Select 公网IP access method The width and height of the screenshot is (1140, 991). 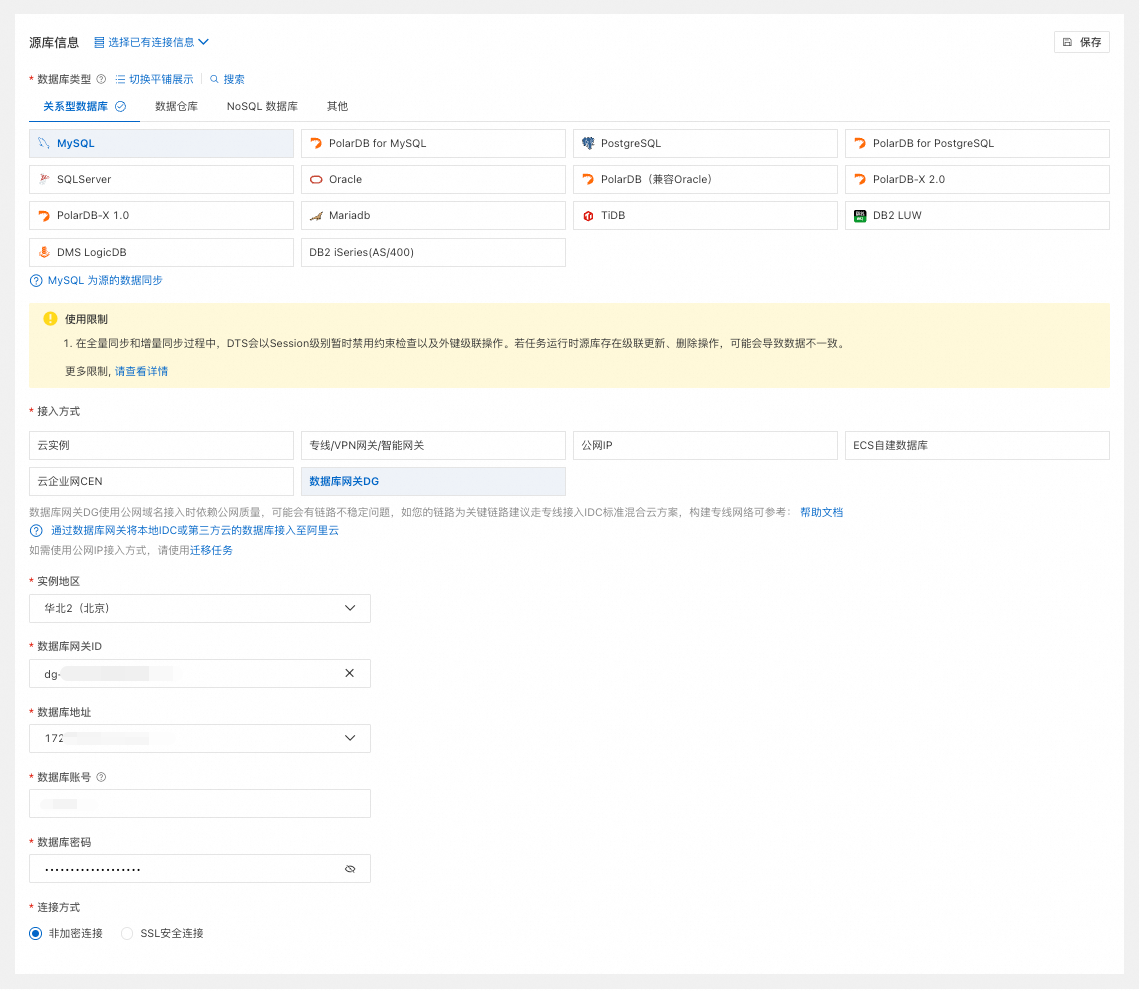tap(705, 446)
